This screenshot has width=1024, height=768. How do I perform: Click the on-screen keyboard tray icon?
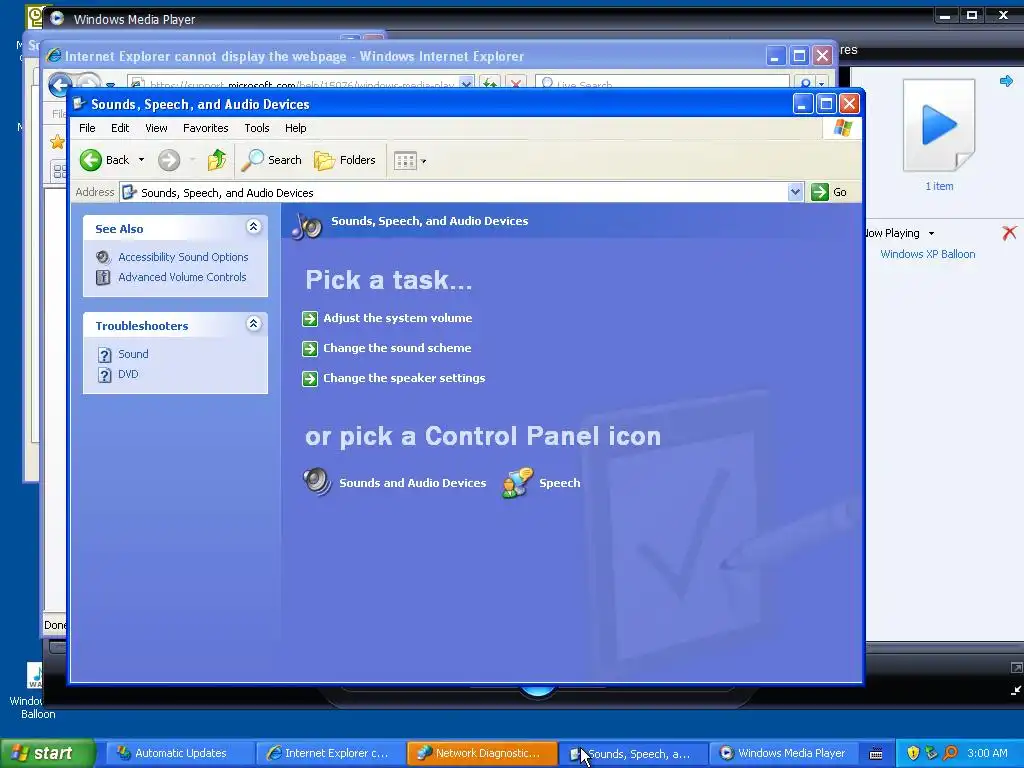coord(876,754)
